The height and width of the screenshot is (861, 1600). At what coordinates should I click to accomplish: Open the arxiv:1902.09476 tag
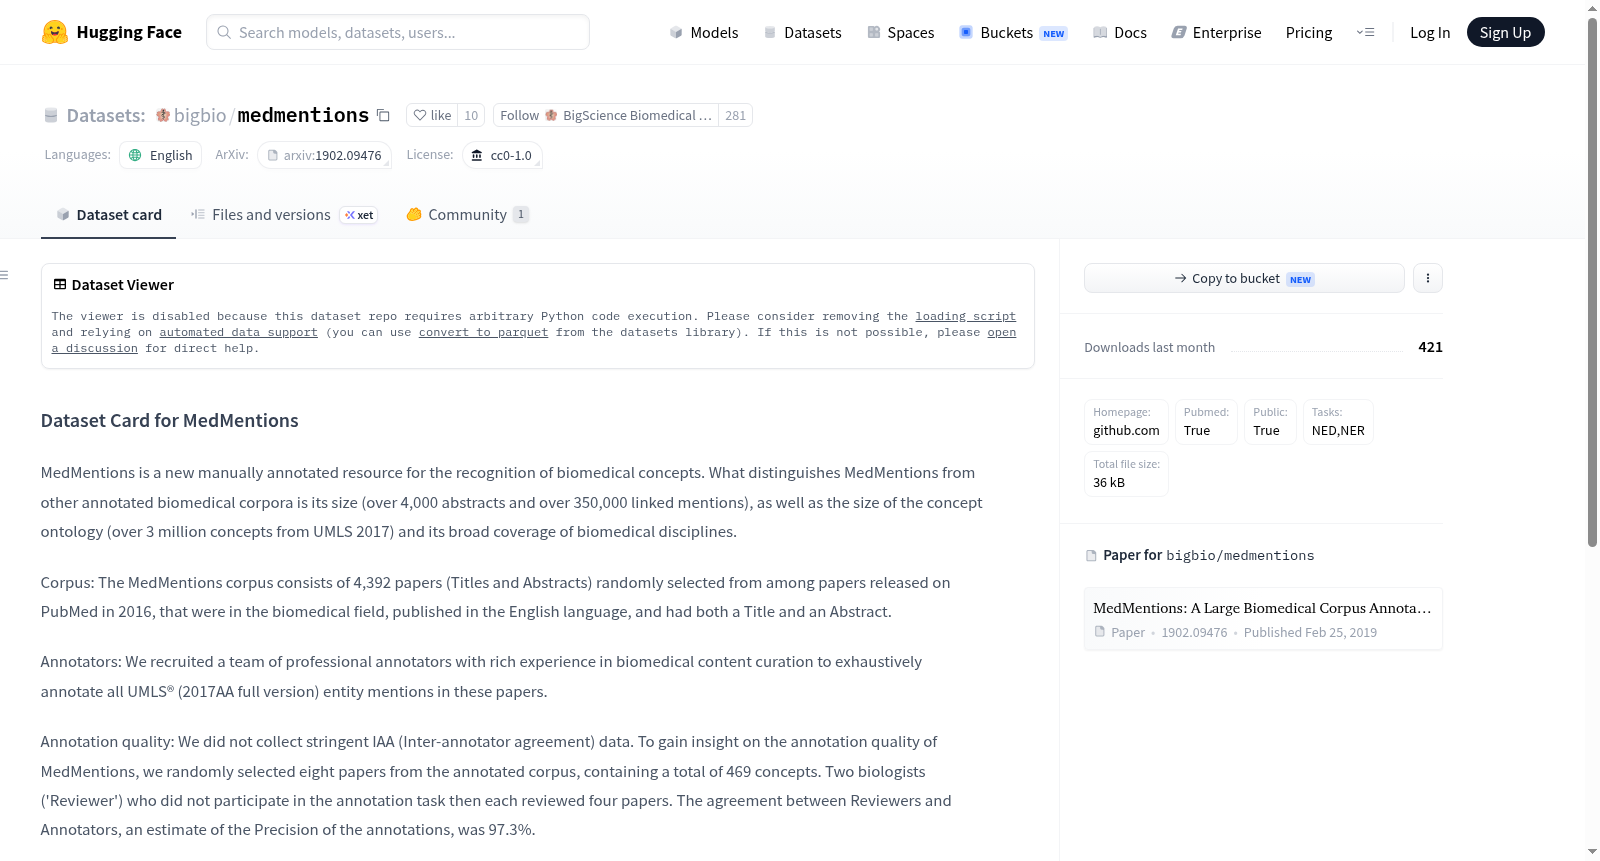324,155
